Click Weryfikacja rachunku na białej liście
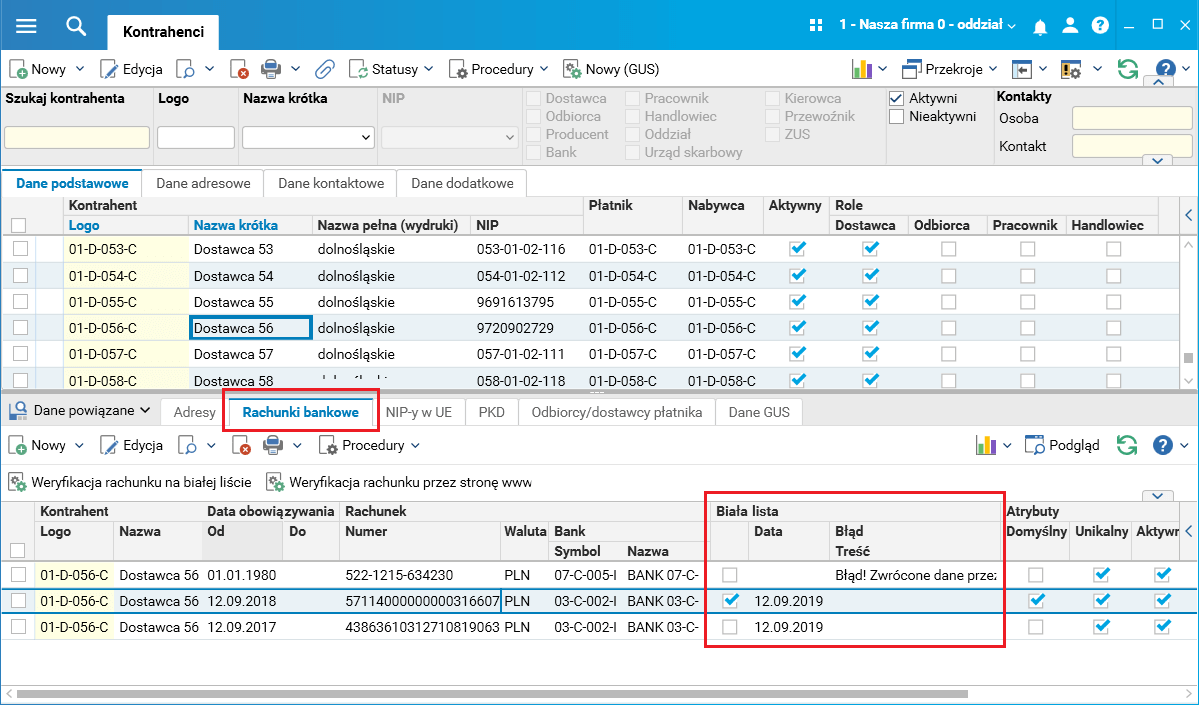1199x705 pixels. pyautogui.click(x=130, y=482)
